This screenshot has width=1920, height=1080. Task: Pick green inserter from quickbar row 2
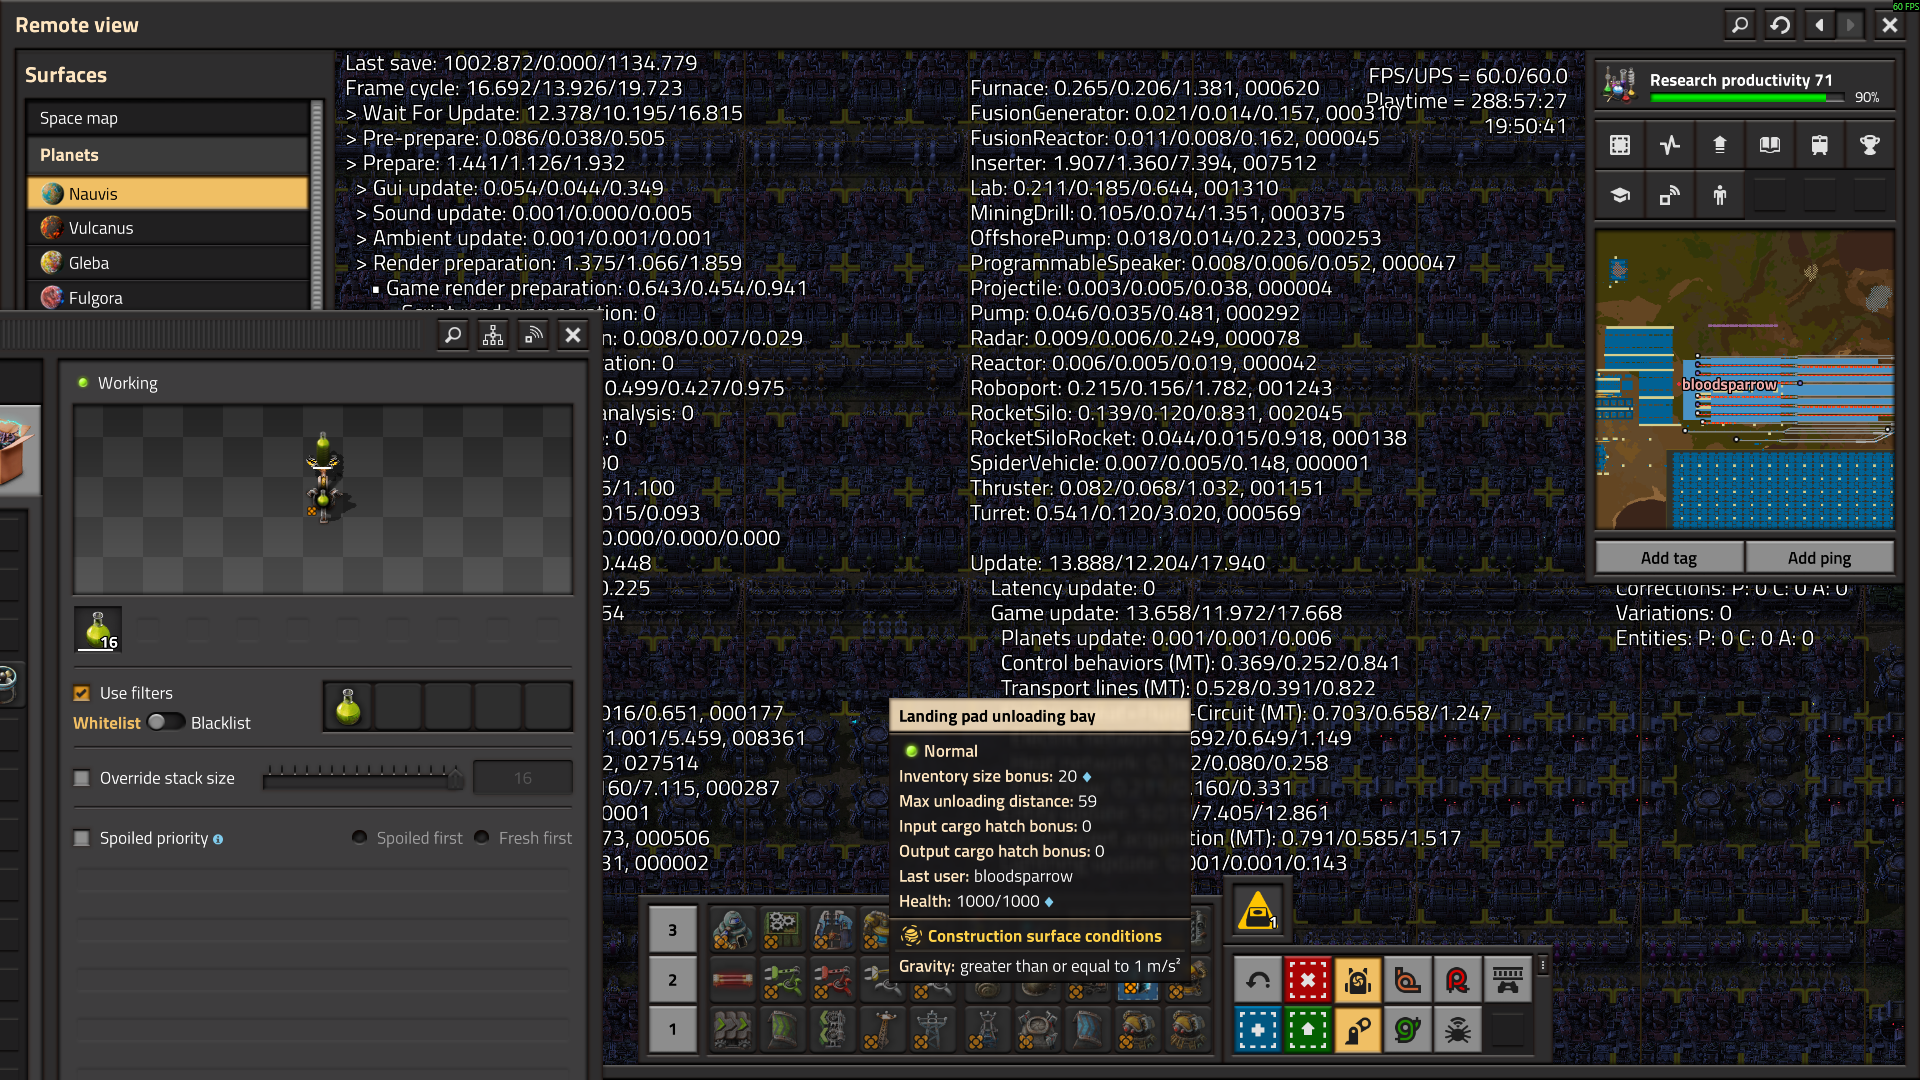point(782,980)
